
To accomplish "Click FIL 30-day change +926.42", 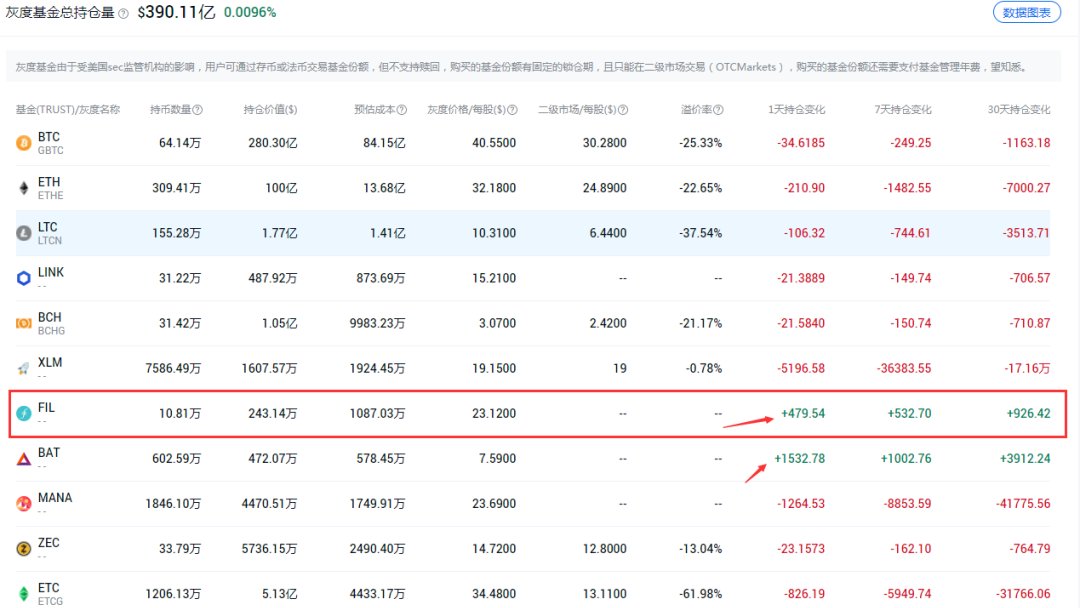I will (x=1028, y=413).
